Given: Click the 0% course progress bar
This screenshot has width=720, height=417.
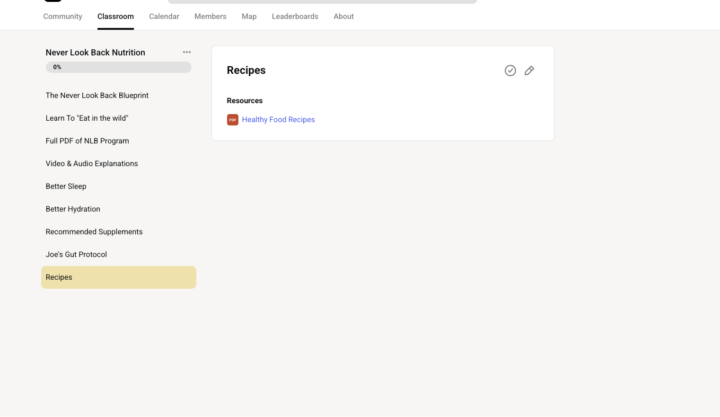Looking at the screenshot, I should point(118,67).
